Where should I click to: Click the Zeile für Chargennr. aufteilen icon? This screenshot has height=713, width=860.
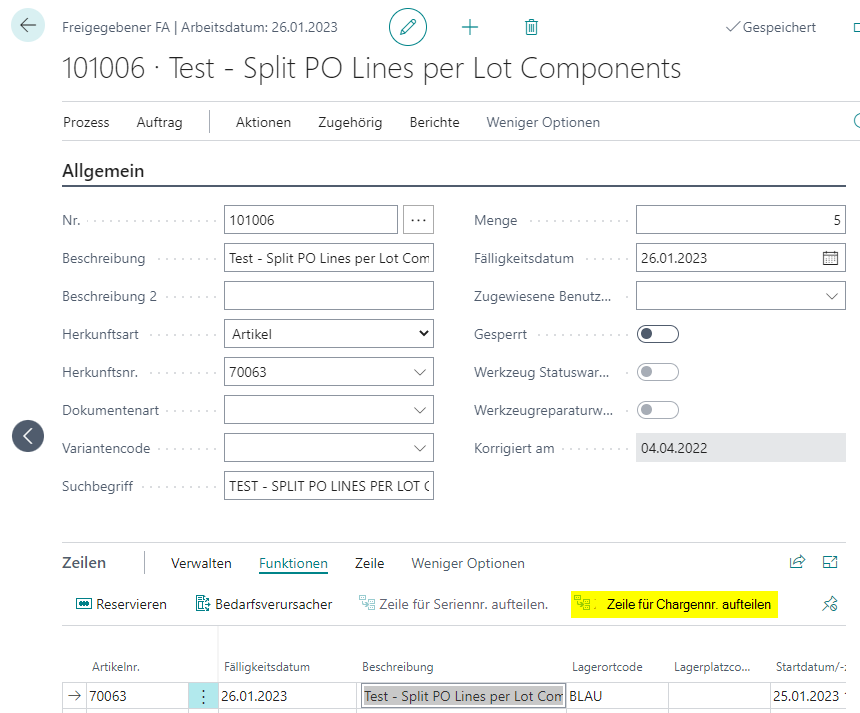(x=584, y=603)
